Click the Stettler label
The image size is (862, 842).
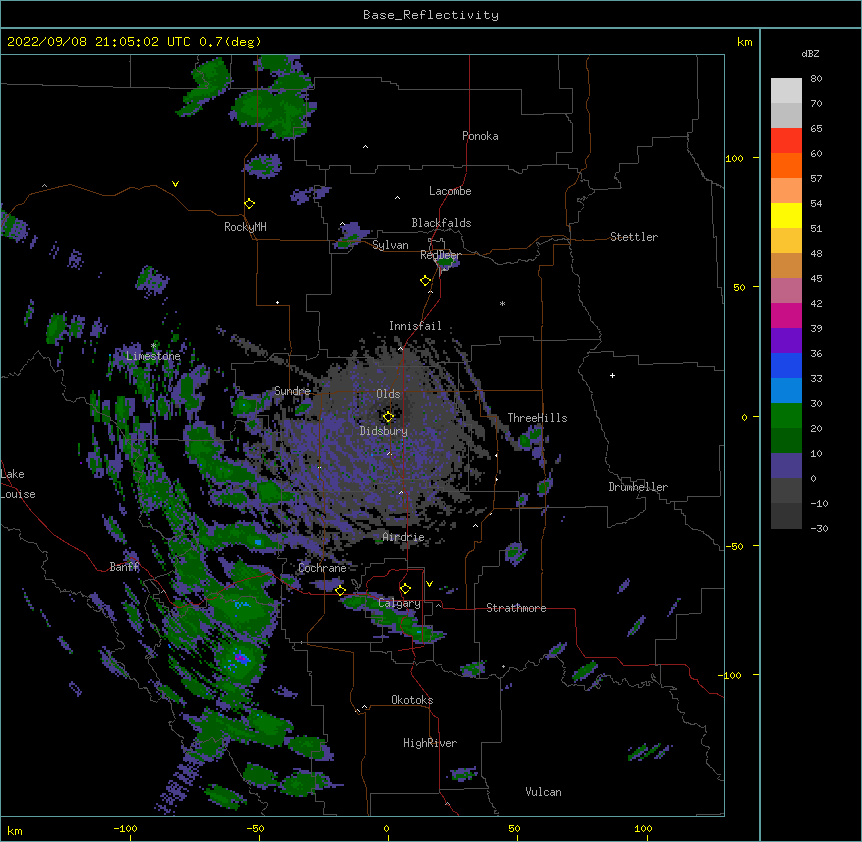click(x=634, y=237)
